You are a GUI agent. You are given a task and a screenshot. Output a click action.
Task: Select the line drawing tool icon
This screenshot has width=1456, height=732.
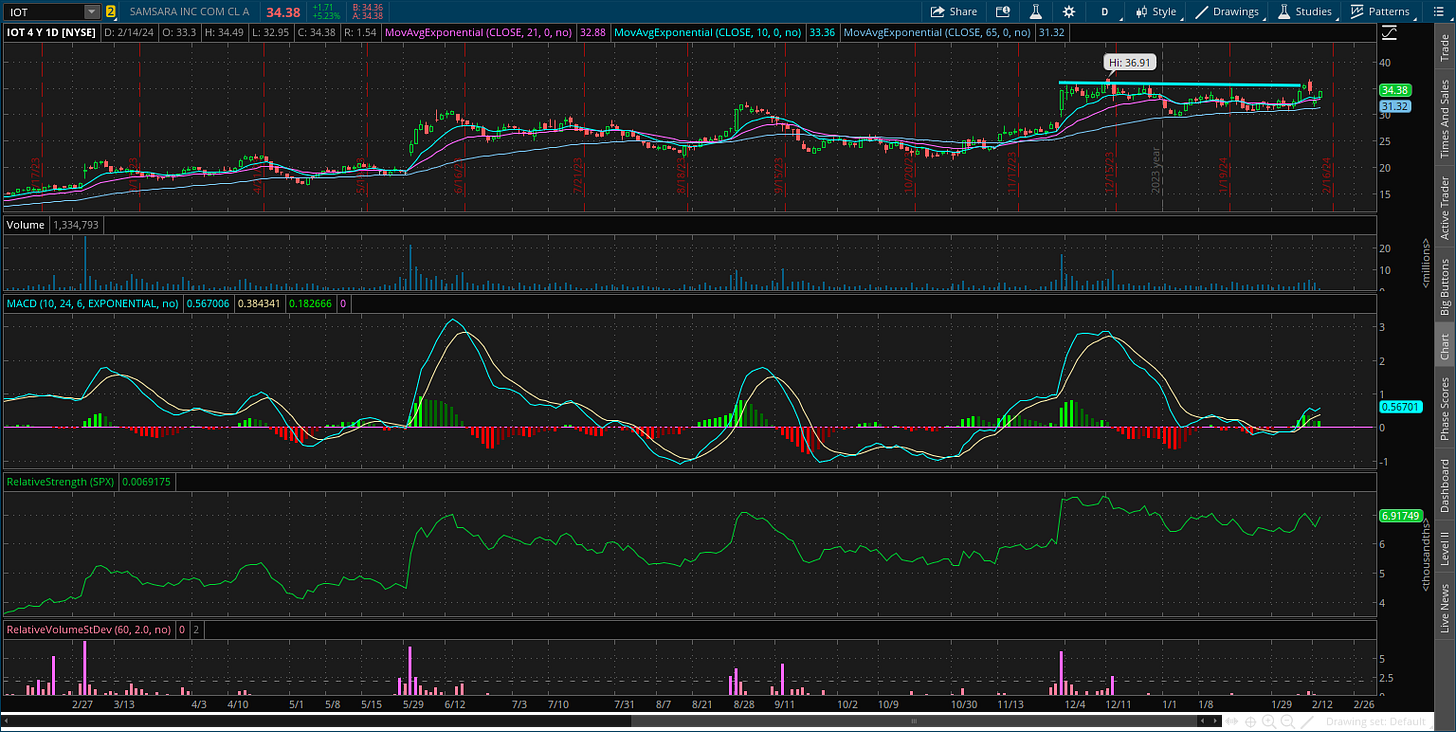click(1306, 721)
